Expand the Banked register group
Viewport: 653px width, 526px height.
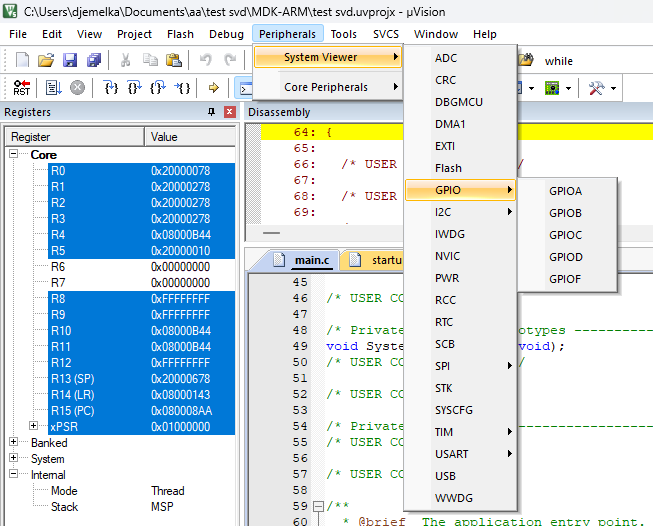coord(13,442)
